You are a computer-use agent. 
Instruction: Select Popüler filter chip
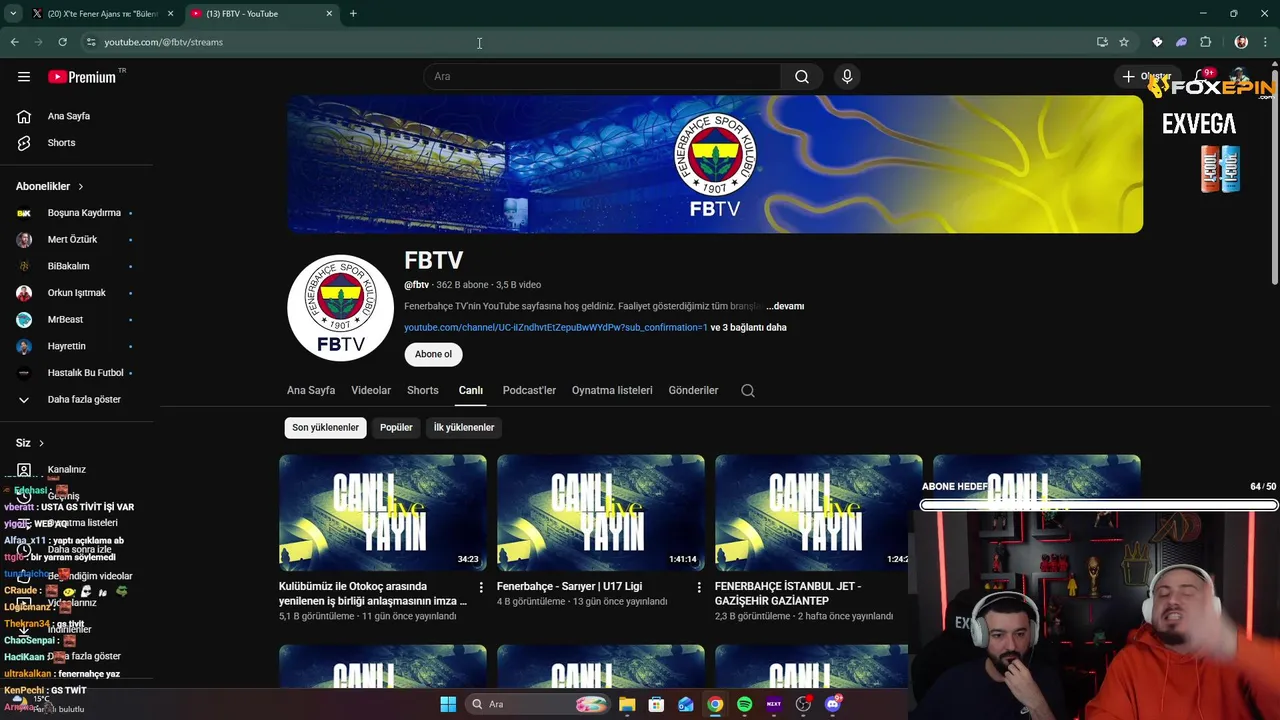click(396, 427)
